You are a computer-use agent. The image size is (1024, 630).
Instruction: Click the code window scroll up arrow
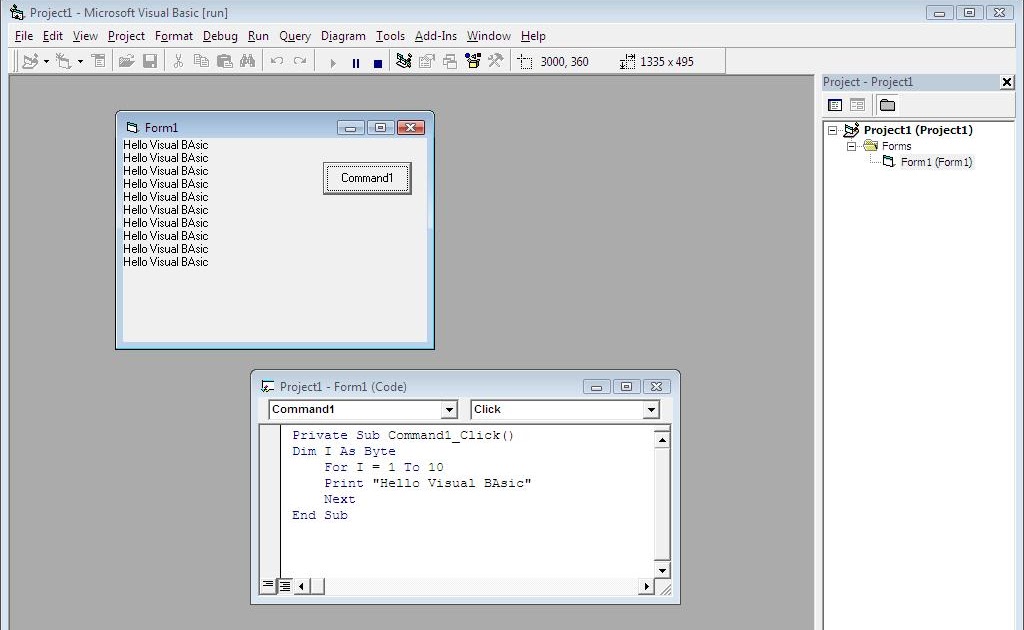[x=662, y=440]
